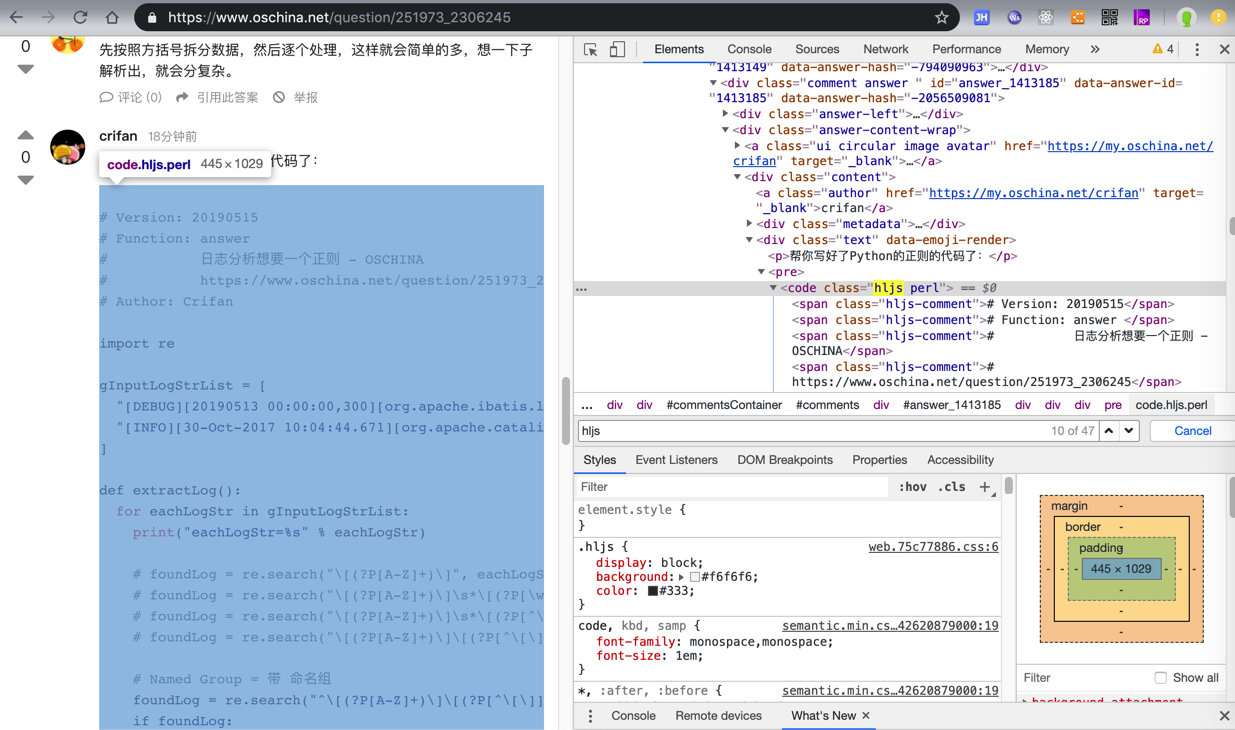Collapse the code hljs perl node
This screenshot has height=730, width=1235.
coord(774,288)
